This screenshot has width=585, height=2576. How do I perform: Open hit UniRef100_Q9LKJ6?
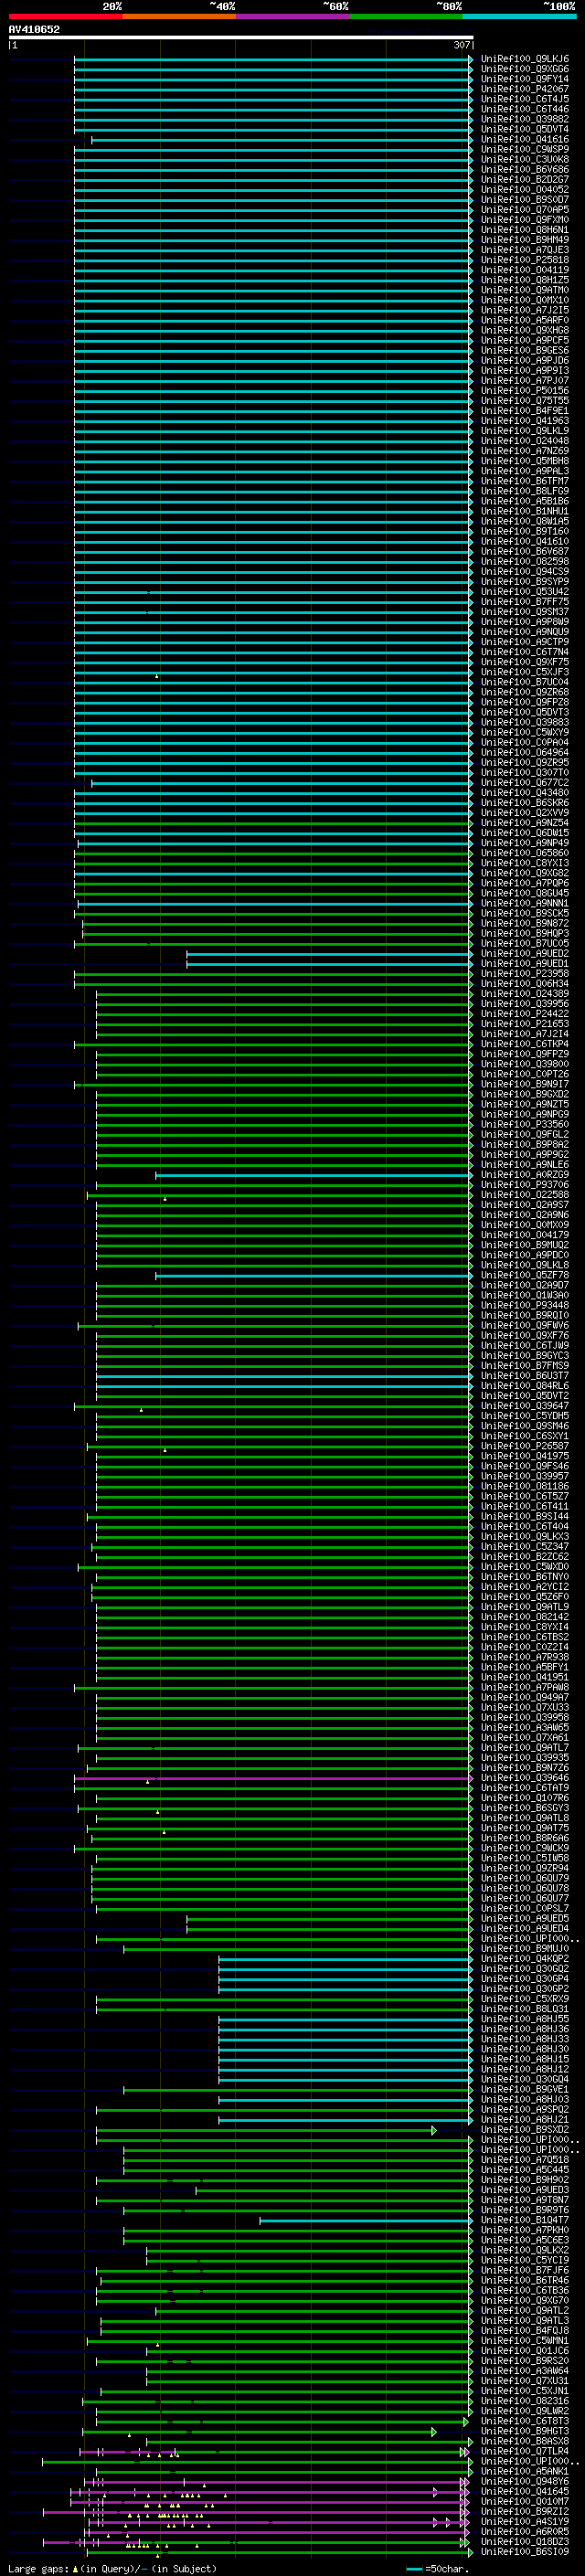click(525, 59)
